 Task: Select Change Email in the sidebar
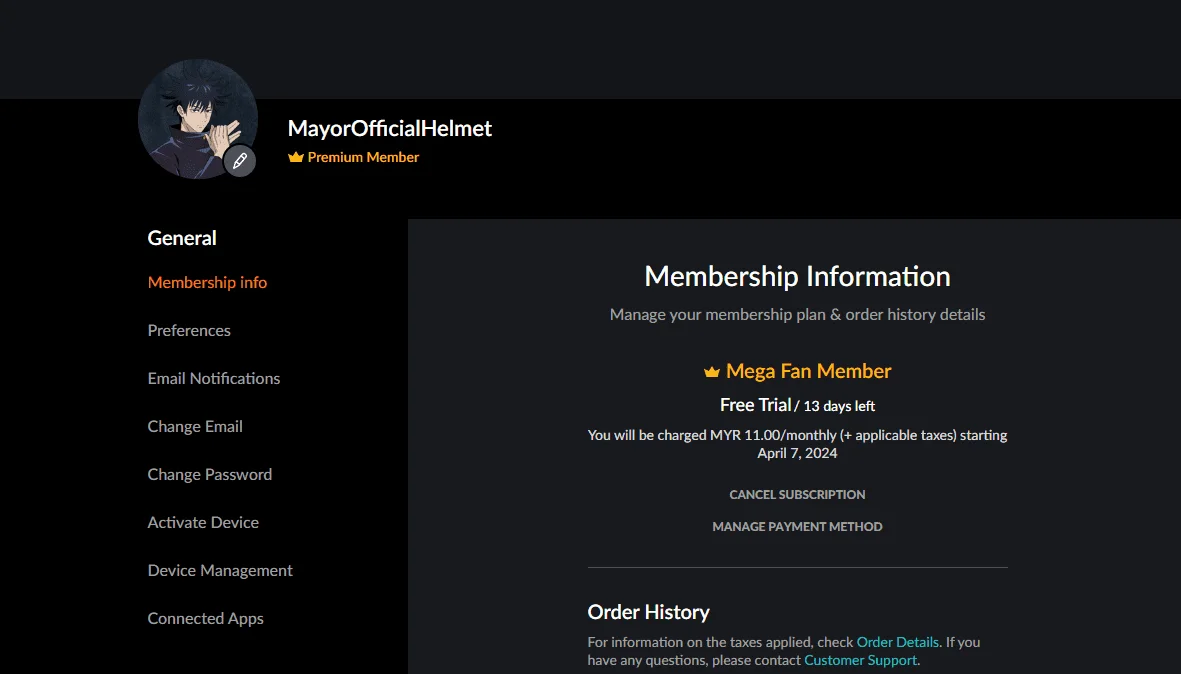point(195,427)
